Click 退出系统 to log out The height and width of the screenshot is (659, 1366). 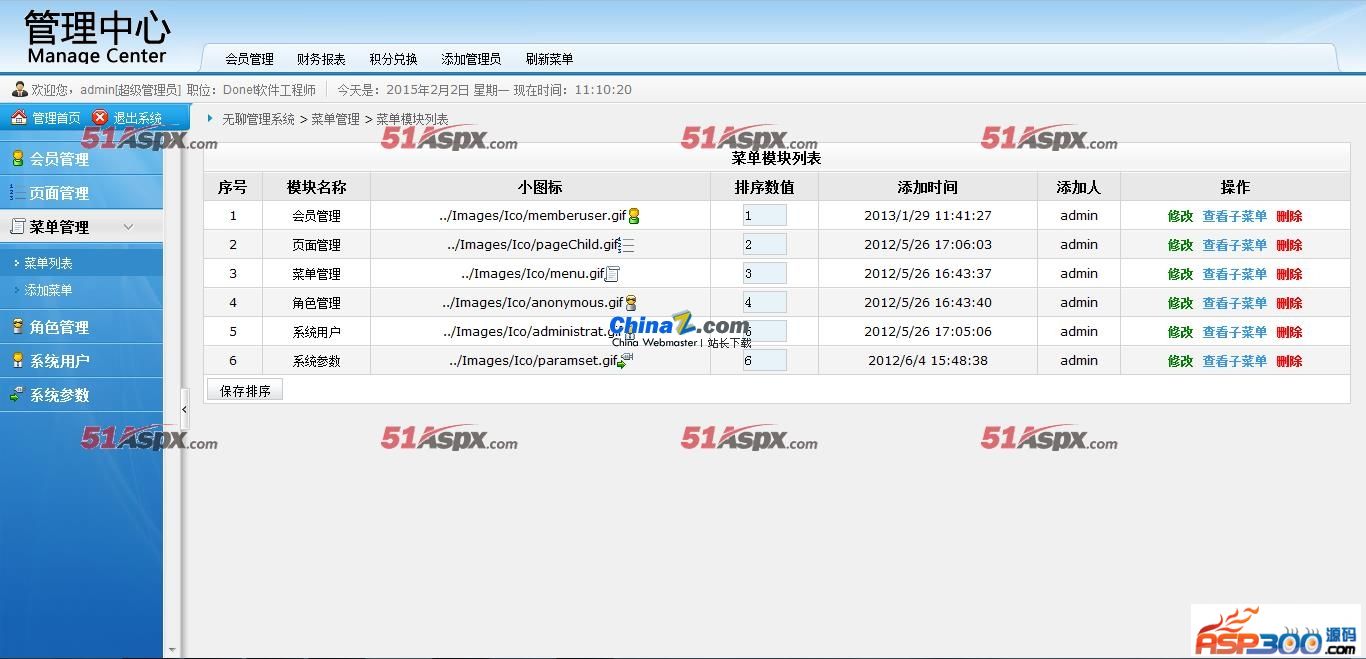click(137, 118)
